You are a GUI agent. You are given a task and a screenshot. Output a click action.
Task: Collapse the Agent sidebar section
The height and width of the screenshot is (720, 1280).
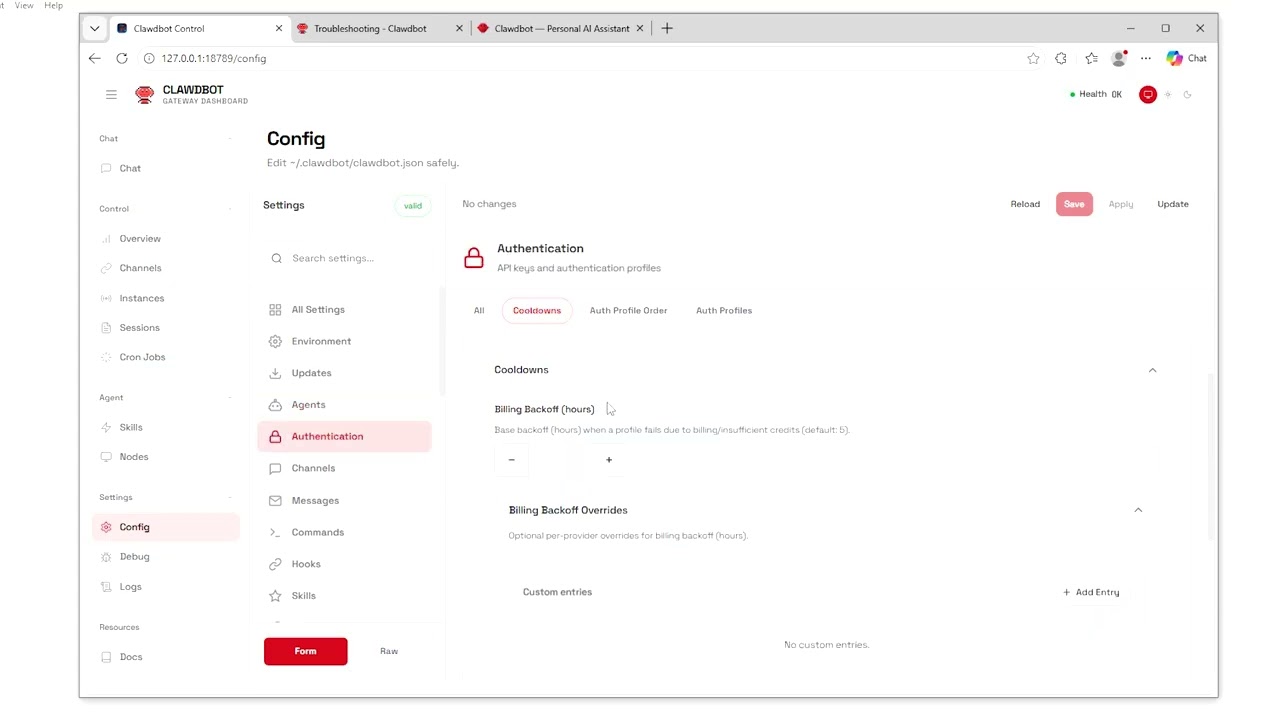[x=230, y=398]
